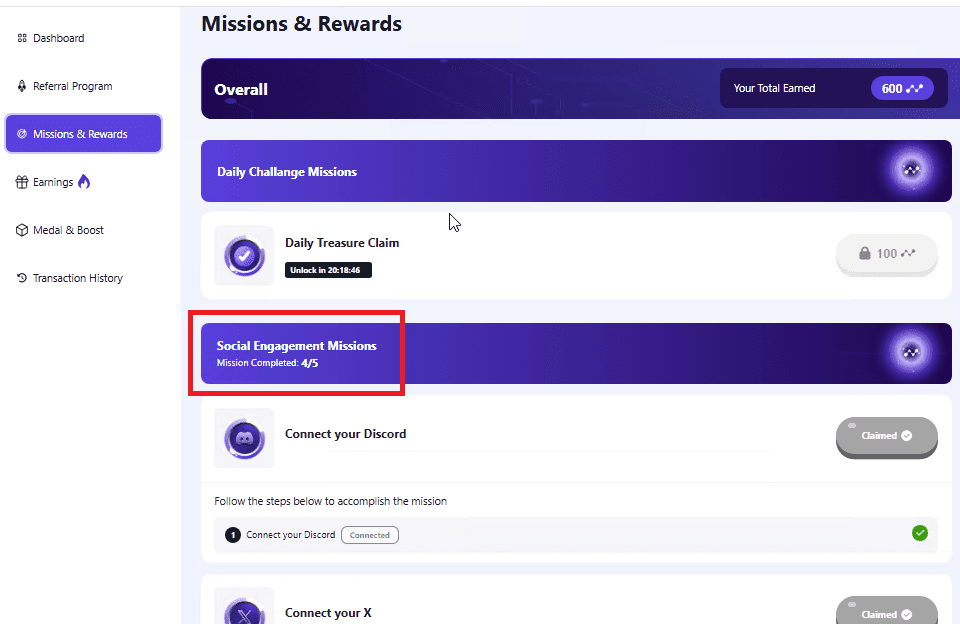Click the locked 100 points reward button
This screenshot has height=624, width=960.
point(887,254)
